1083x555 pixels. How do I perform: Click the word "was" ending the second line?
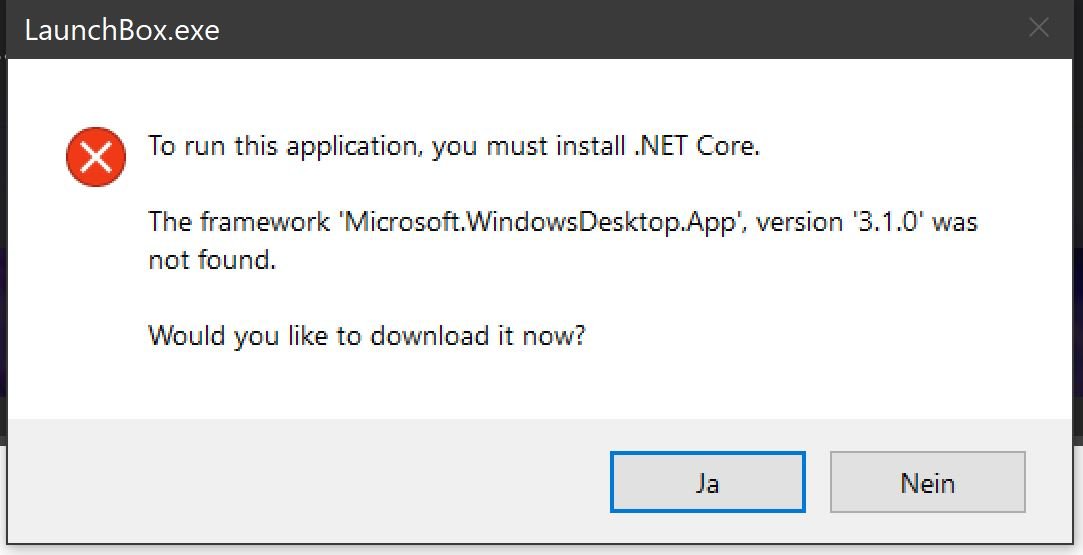[955, 223]
